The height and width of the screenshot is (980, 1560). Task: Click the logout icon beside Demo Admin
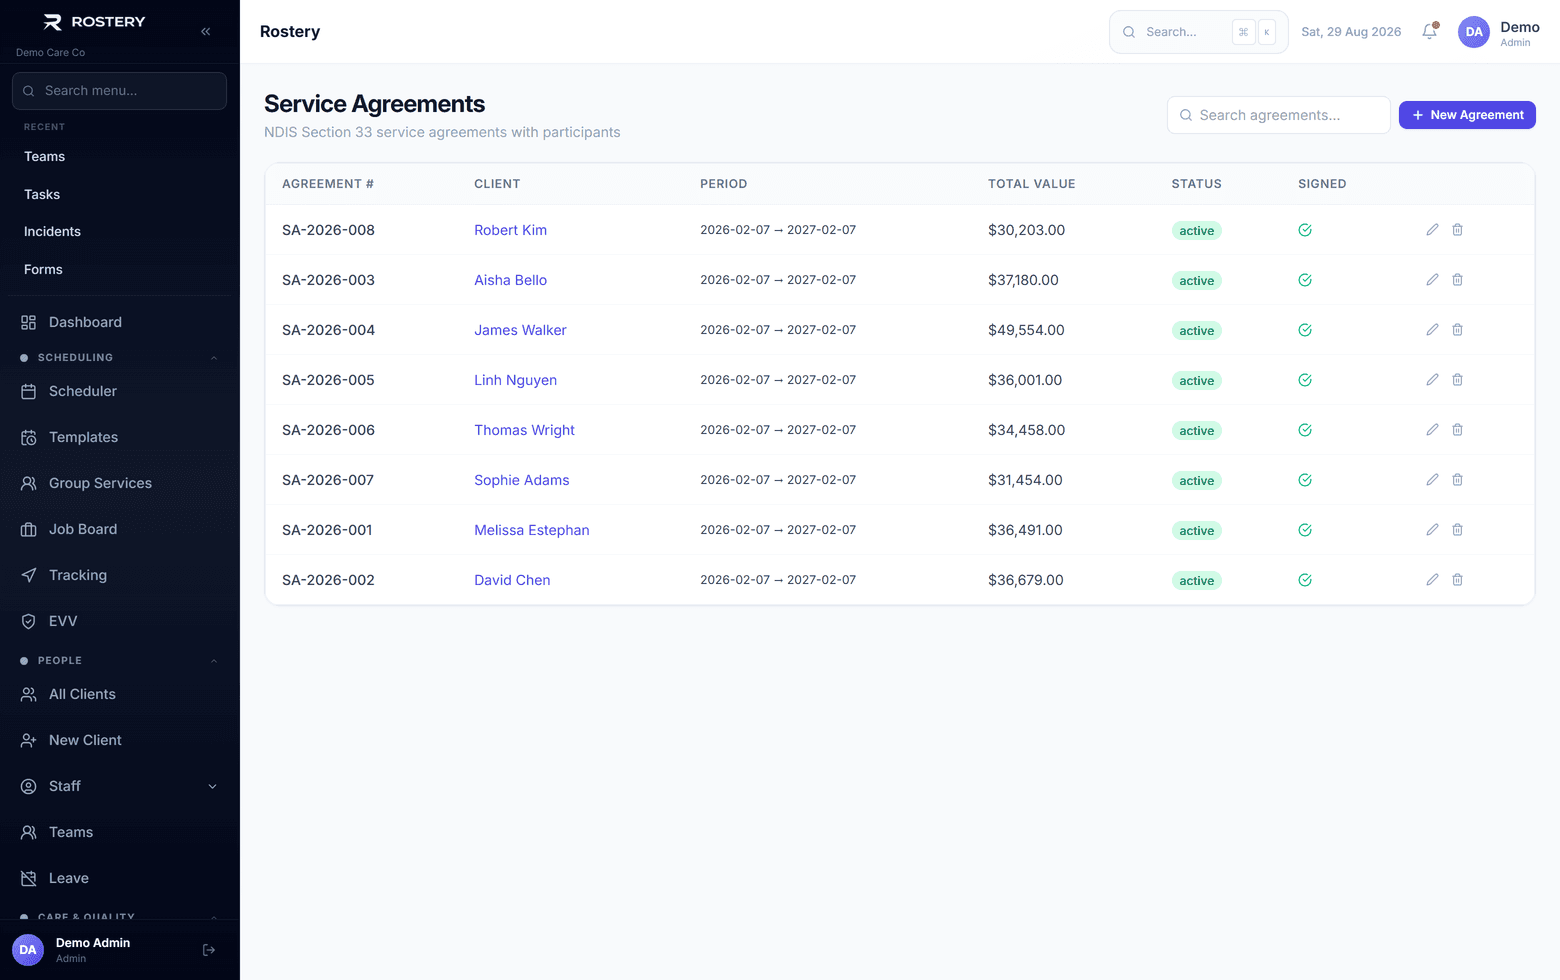(209, 950)
